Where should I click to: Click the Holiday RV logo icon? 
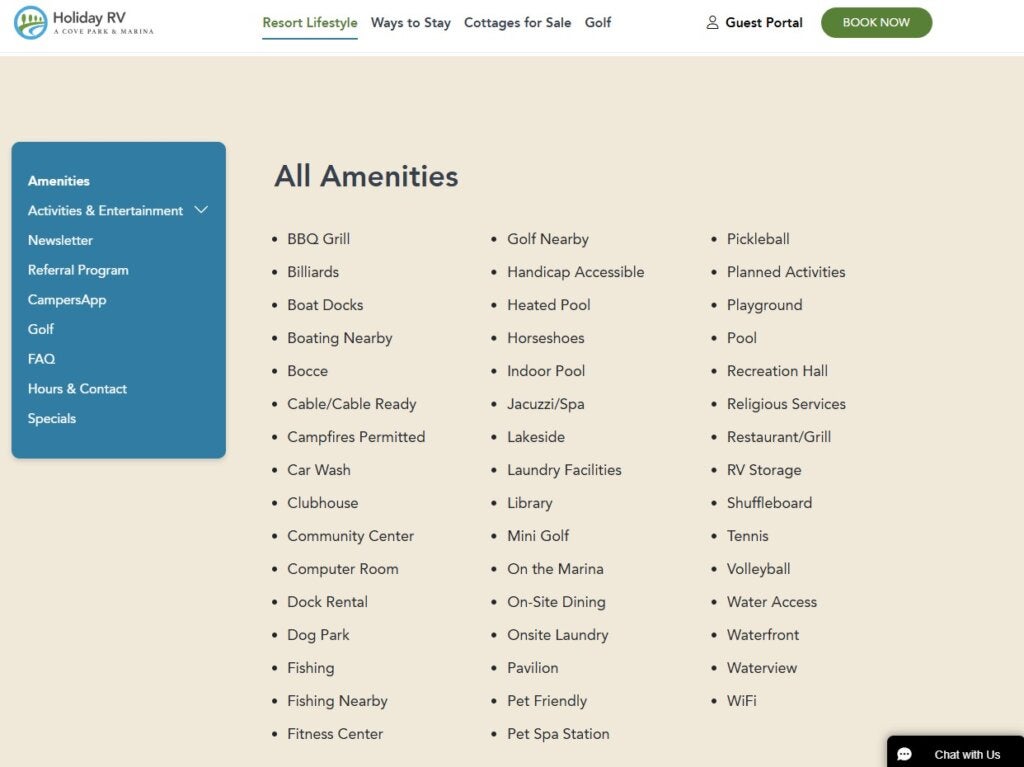[x=30, y=23]
